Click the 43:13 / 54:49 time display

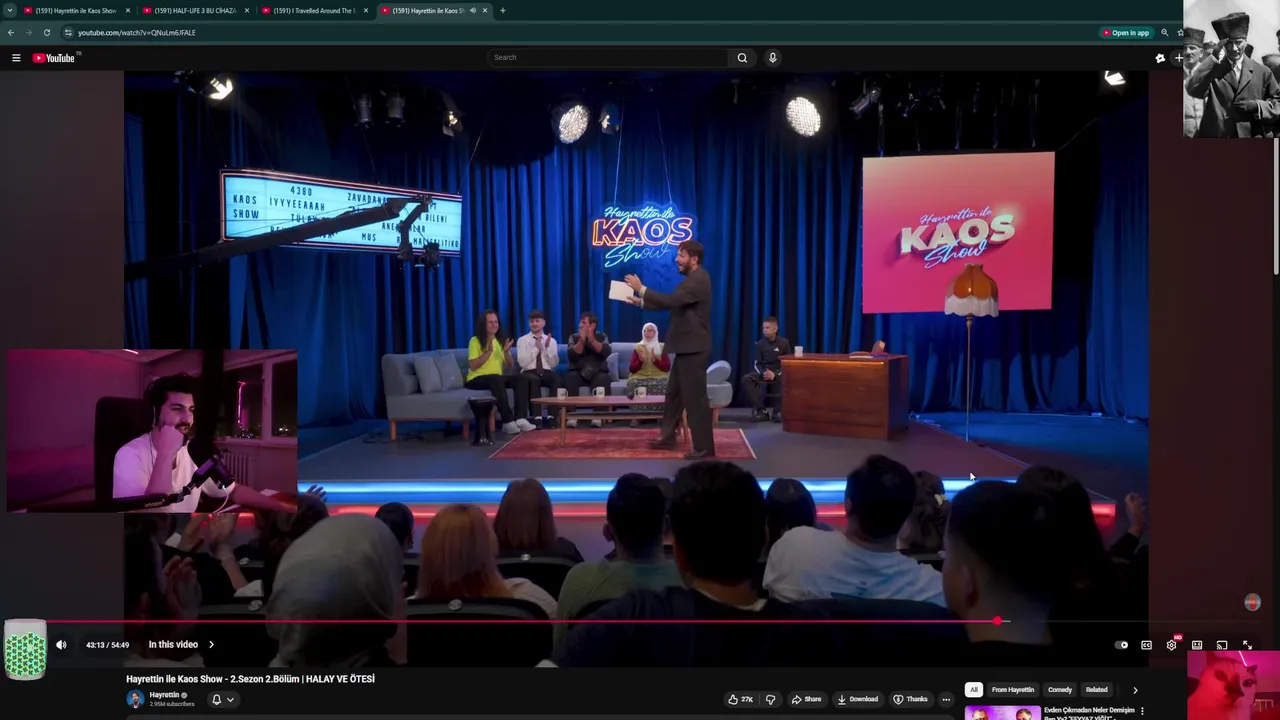107,645
